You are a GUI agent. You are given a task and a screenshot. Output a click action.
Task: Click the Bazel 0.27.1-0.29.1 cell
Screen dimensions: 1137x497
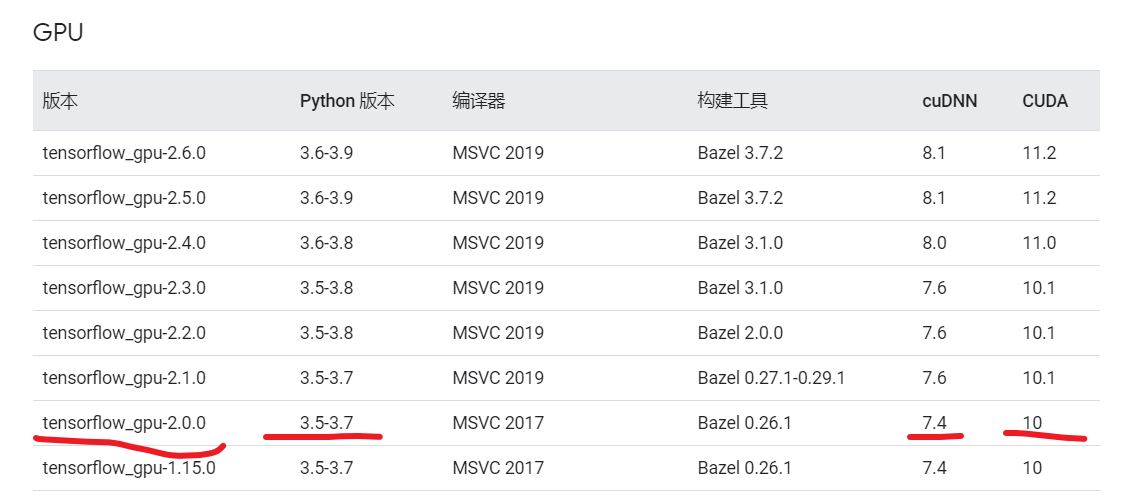pos(772,378)
